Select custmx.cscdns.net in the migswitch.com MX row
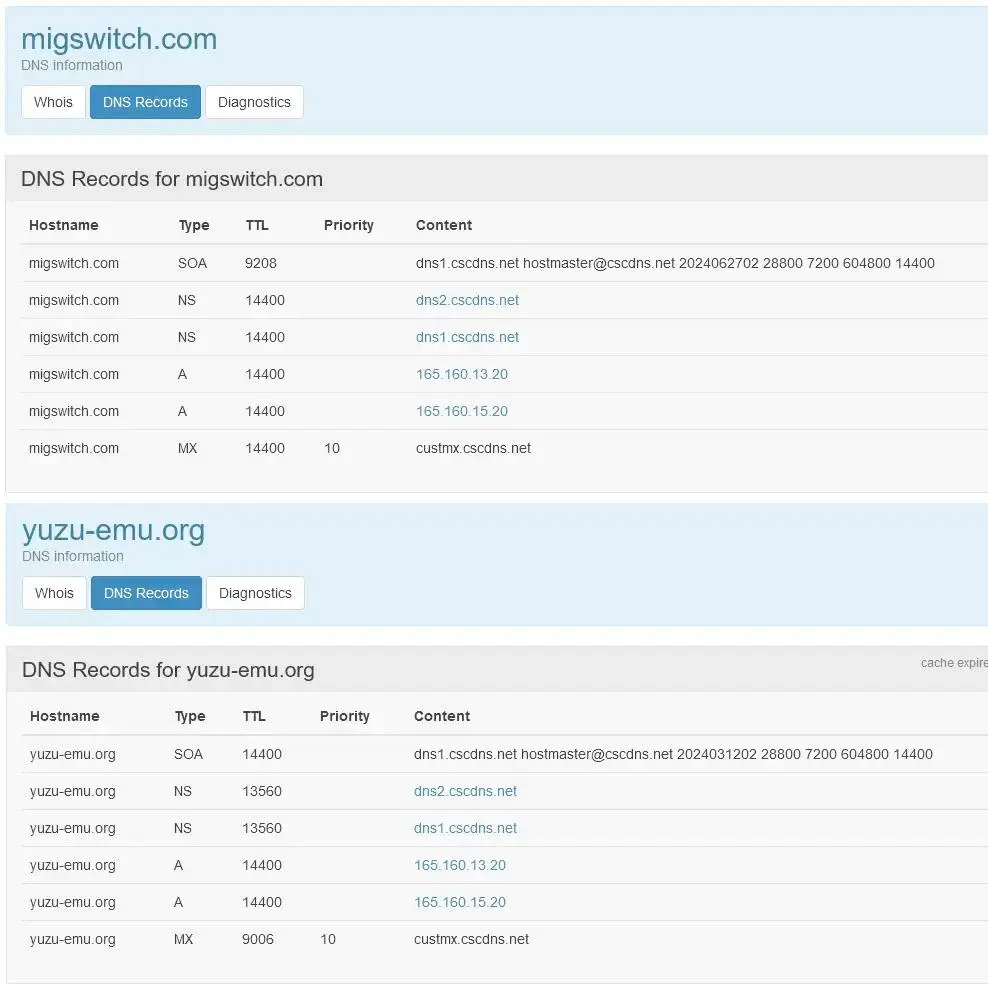This screenshot has height=988, width=988. (x=473, y=448)
